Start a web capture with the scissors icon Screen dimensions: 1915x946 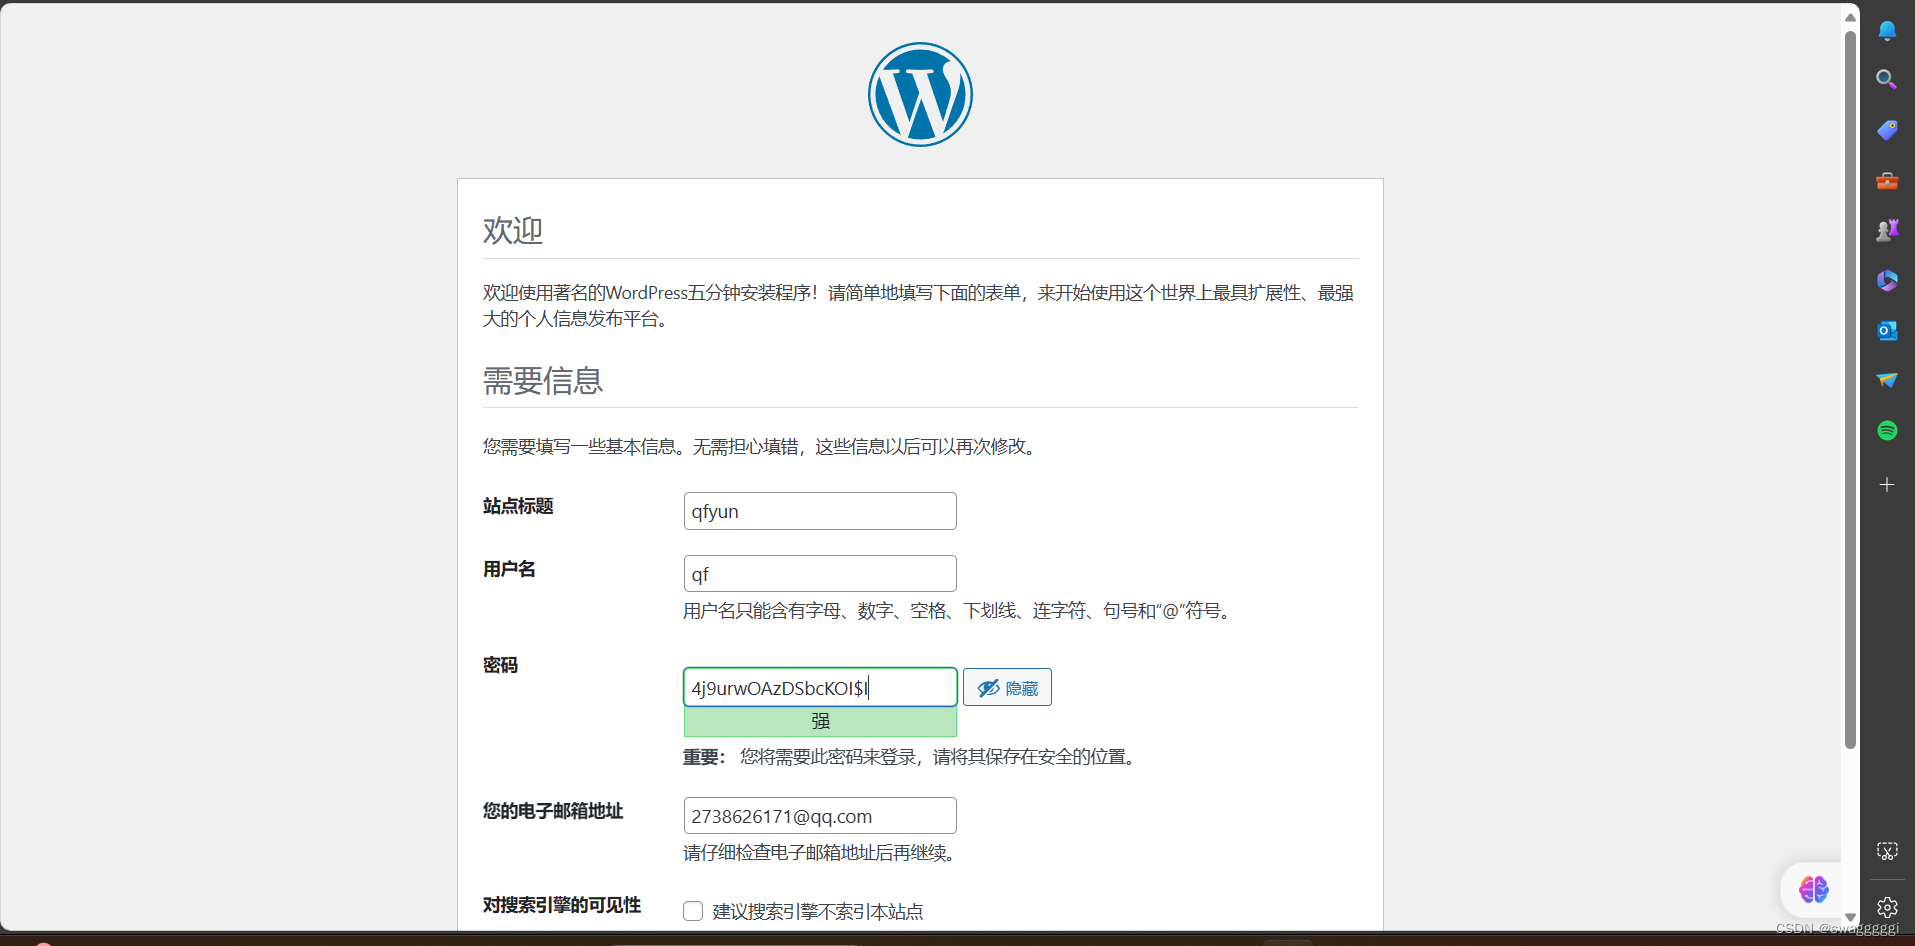[x=1886, y=851]
